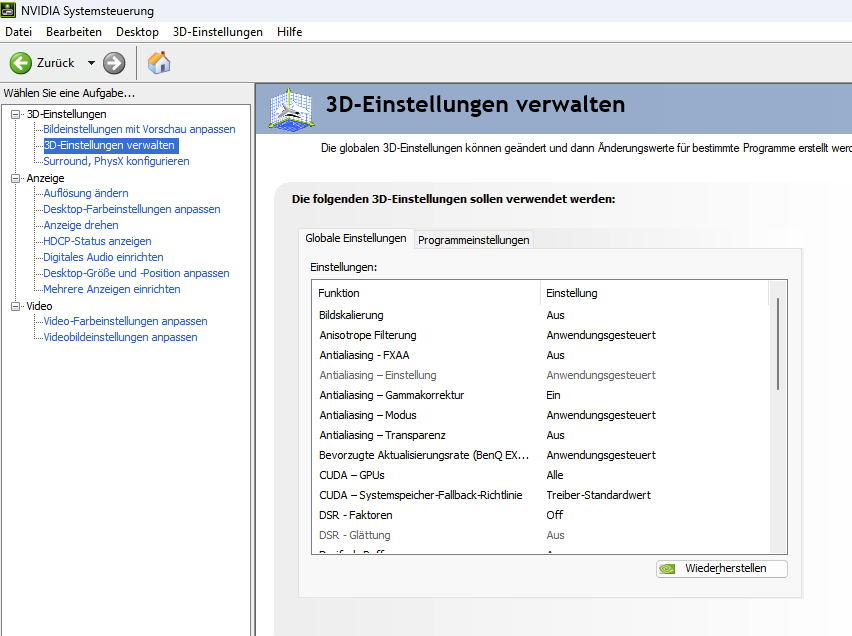Click the Alle value for CUDA – GPUs
Screen dimensions: 852x636
pos(555,475)
